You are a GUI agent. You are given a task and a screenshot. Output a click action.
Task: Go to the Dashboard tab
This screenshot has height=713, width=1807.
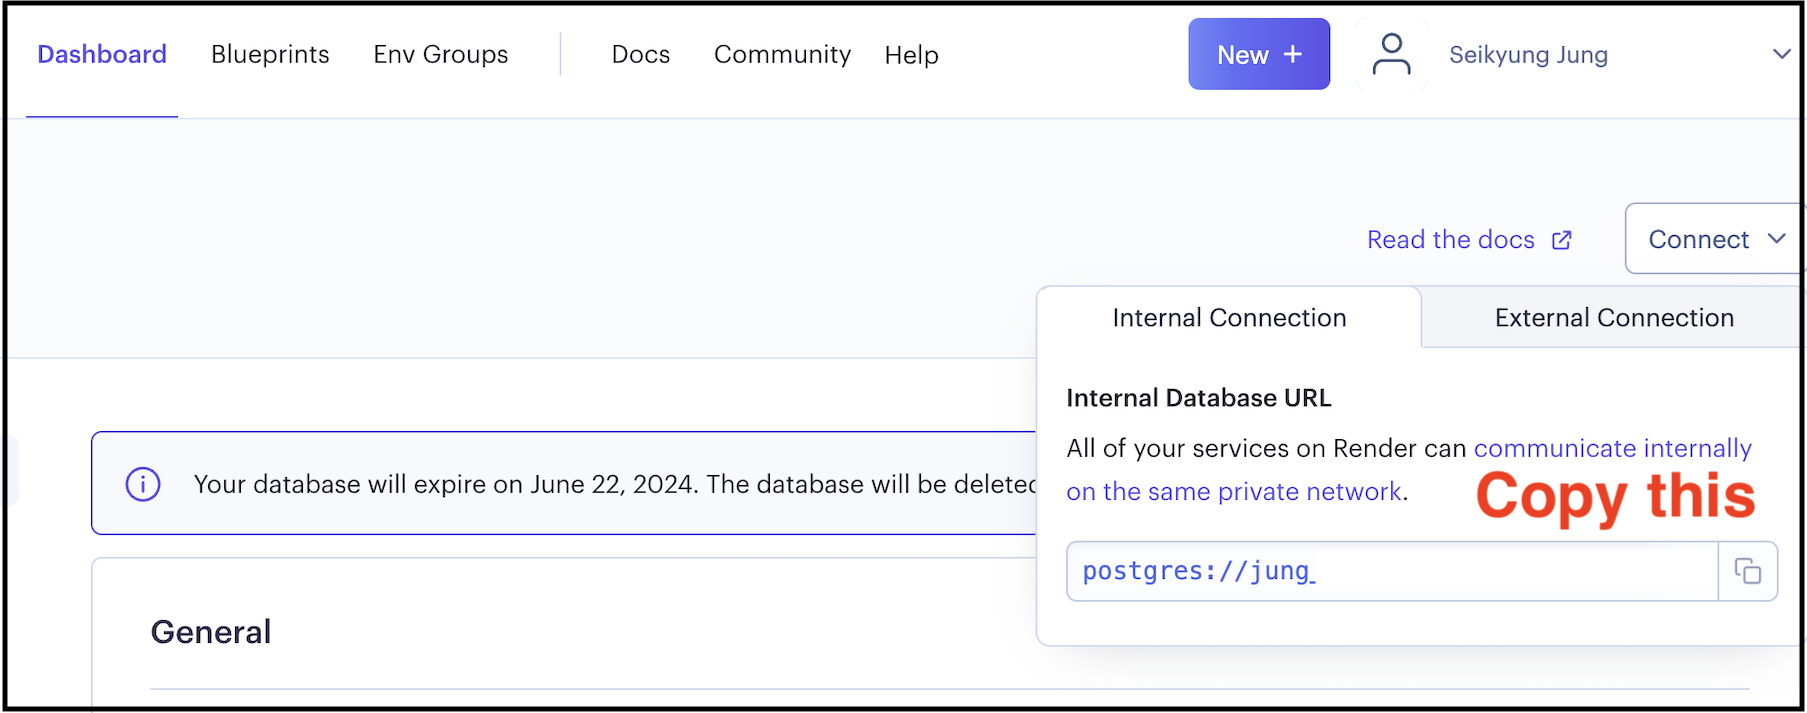pyautogui.click(x=102, y=55)
